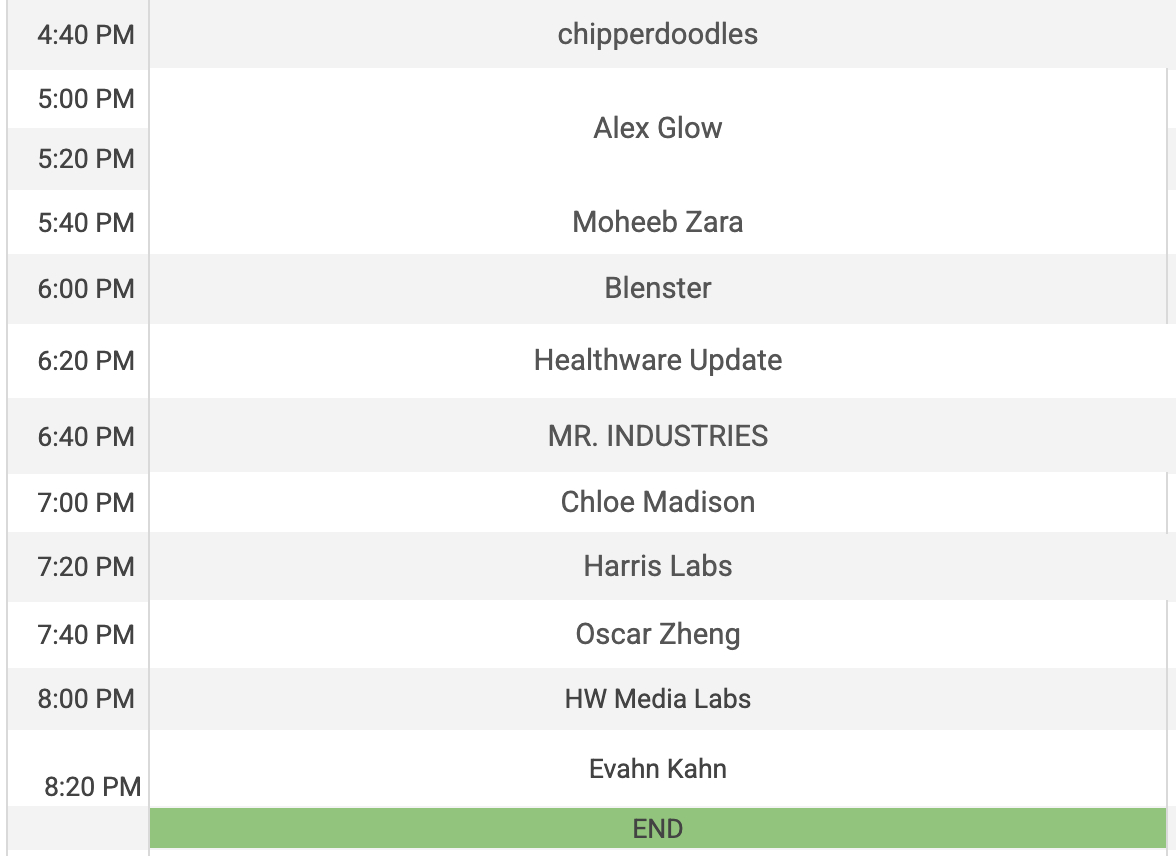Click the 8:20 PM time label
Viewport: 1176px width, 856px height.
(x=92, y=787)
